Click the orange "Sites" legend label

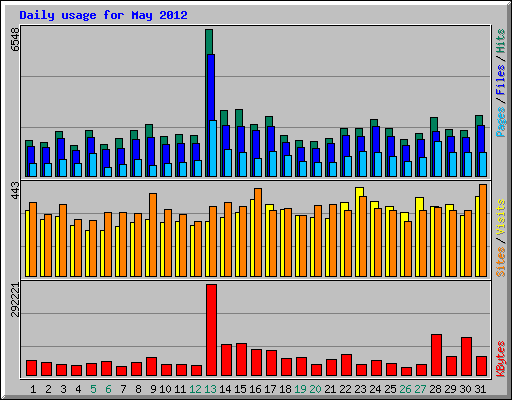pyautogui.click(x=501, y=262)
